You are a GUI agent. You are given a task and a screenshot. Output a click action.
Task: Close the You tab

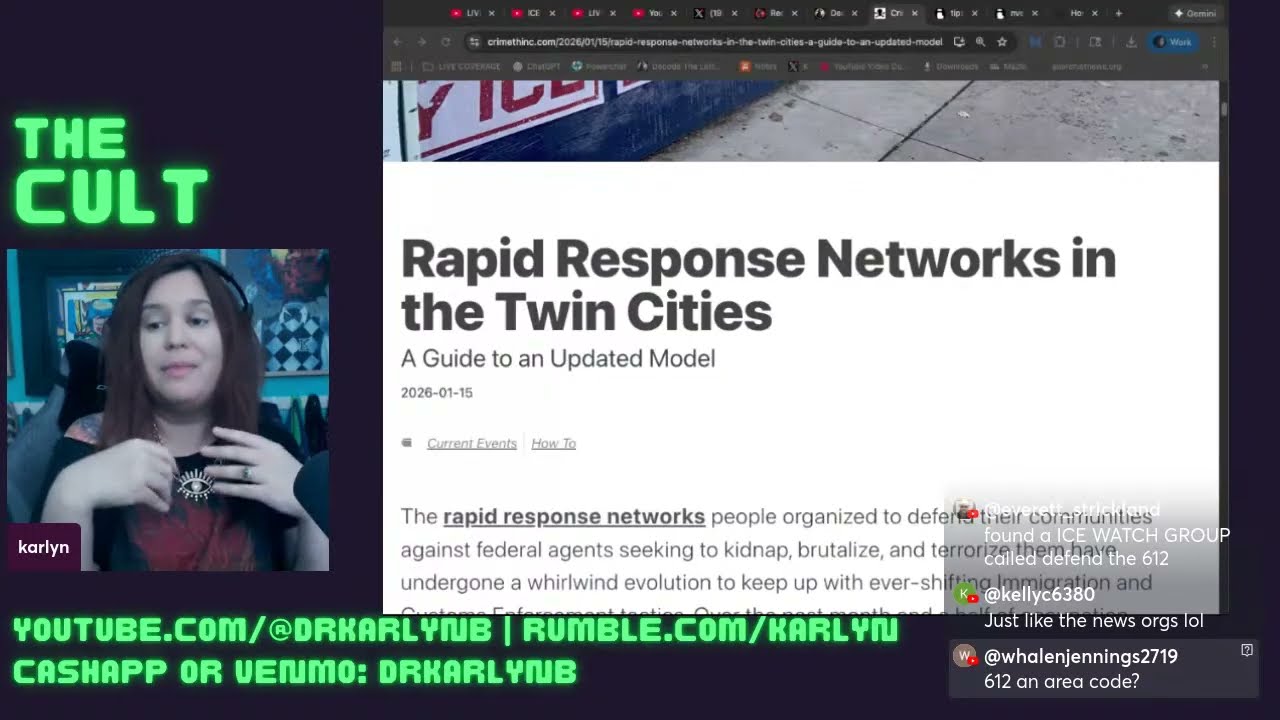click(673, 13)
